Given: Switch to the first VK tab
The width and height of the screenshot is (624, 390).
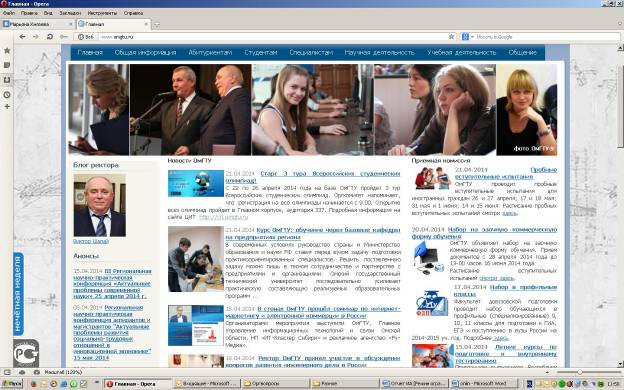Looking at the screenshot, I should 38,24.
